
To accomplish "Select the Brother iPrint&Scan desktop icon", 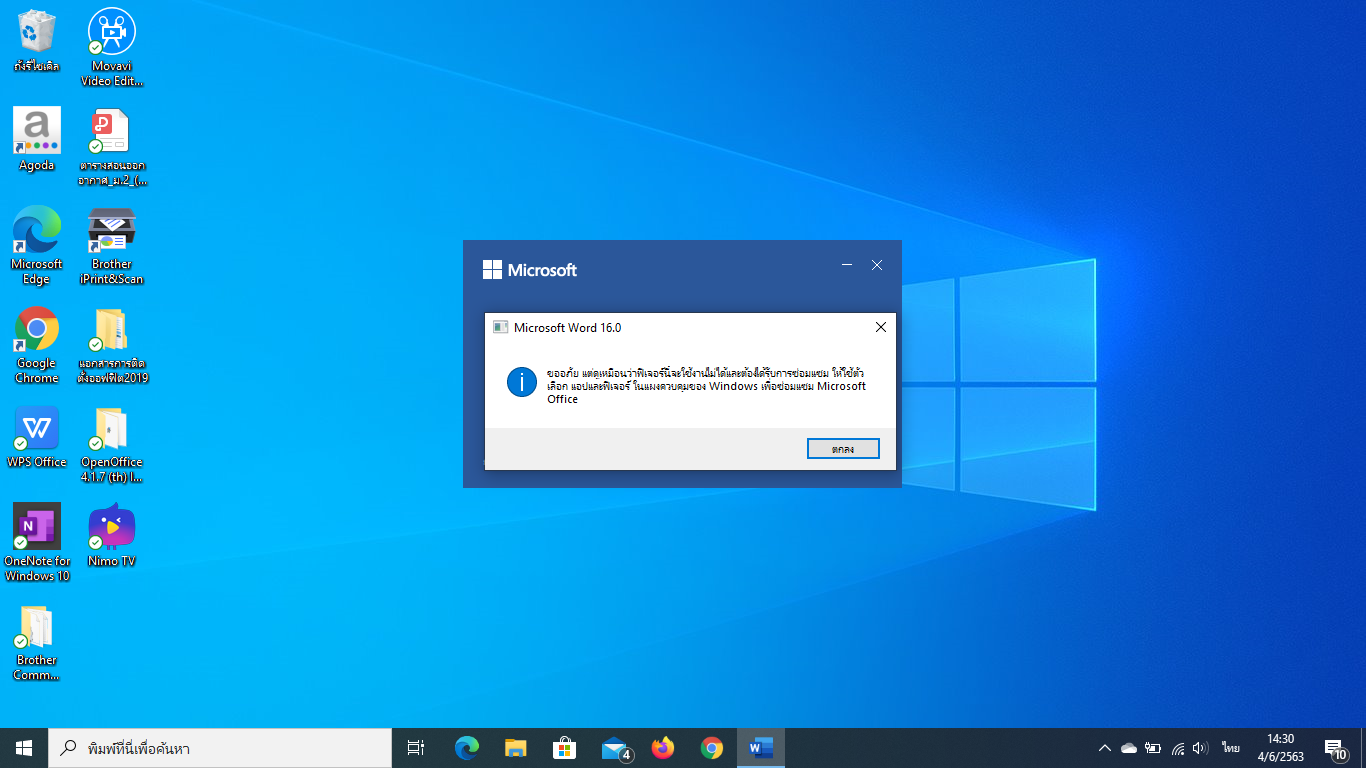I will 112,245.
